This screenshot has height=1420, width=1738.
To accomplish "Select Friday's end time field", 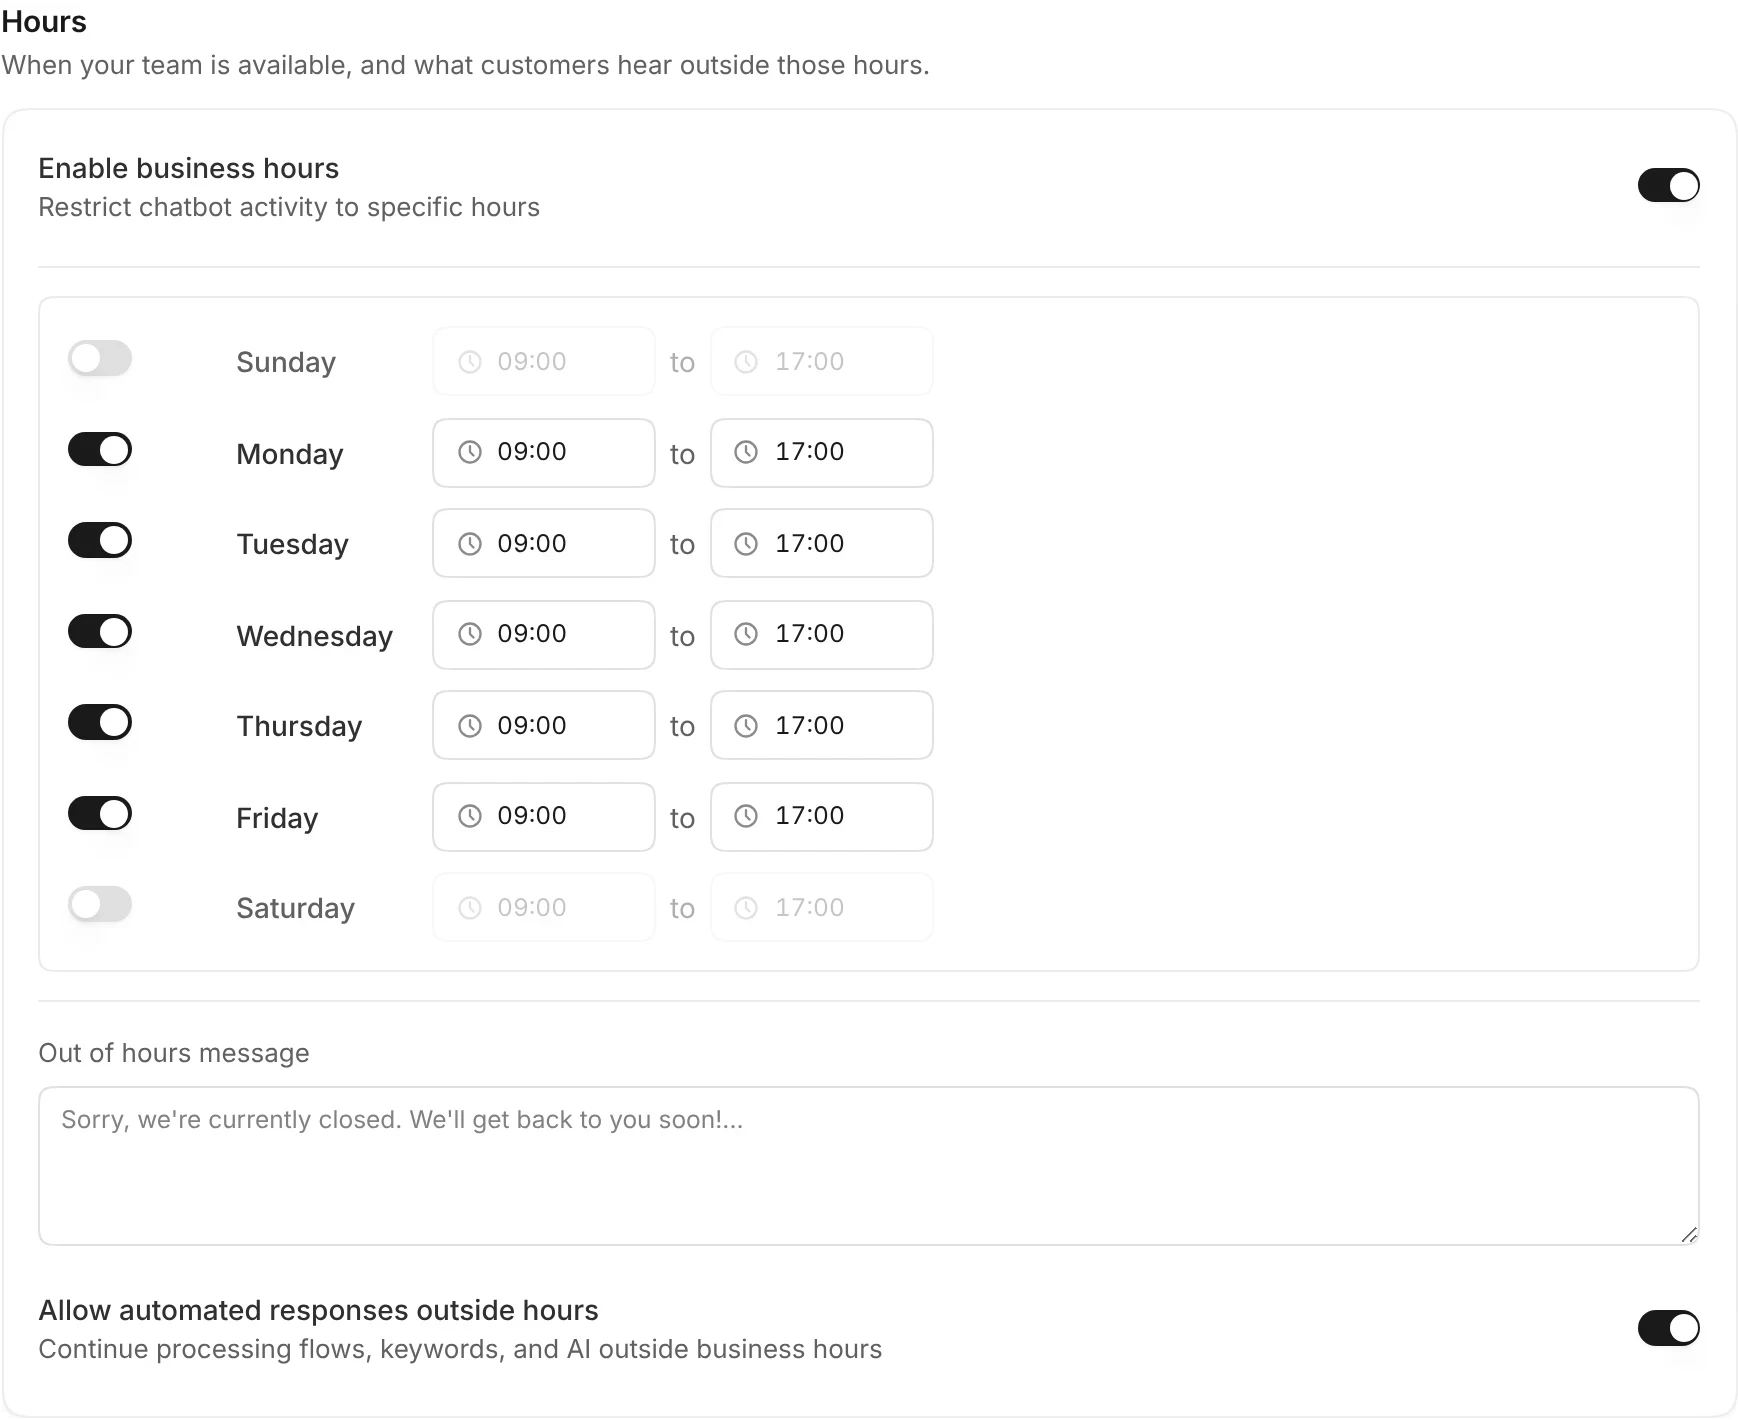I will point(822,817).
